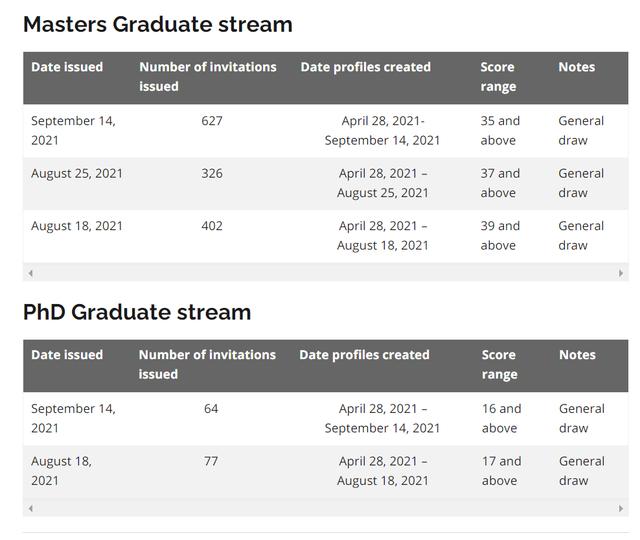Click the left scroll arrow under Masters table

tap(30, 273)
